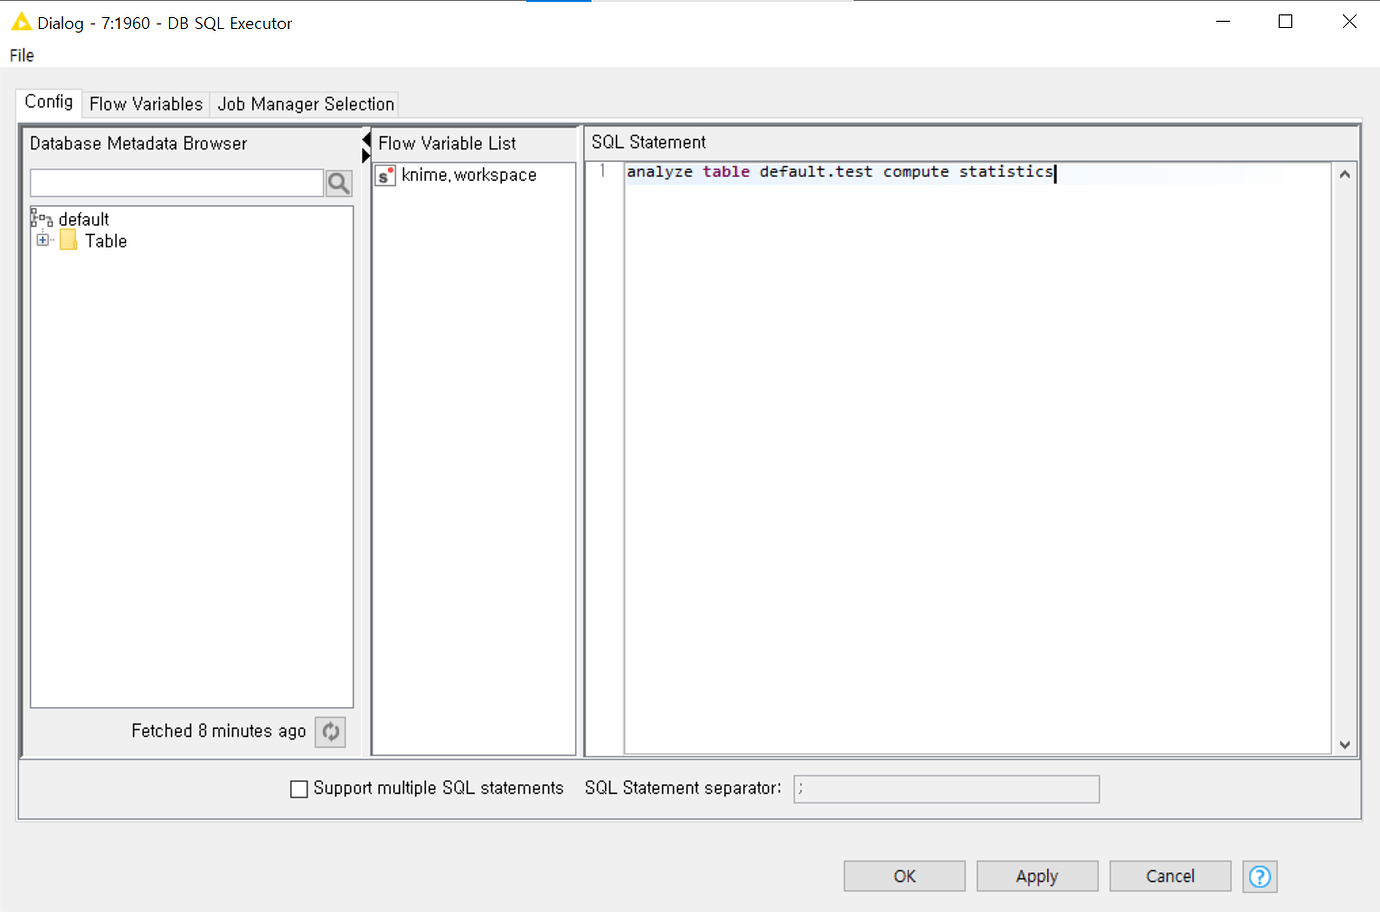Expand the Table node in the metadata tree
Viewport: 1380px width, 912px height.
coord(42,240)
